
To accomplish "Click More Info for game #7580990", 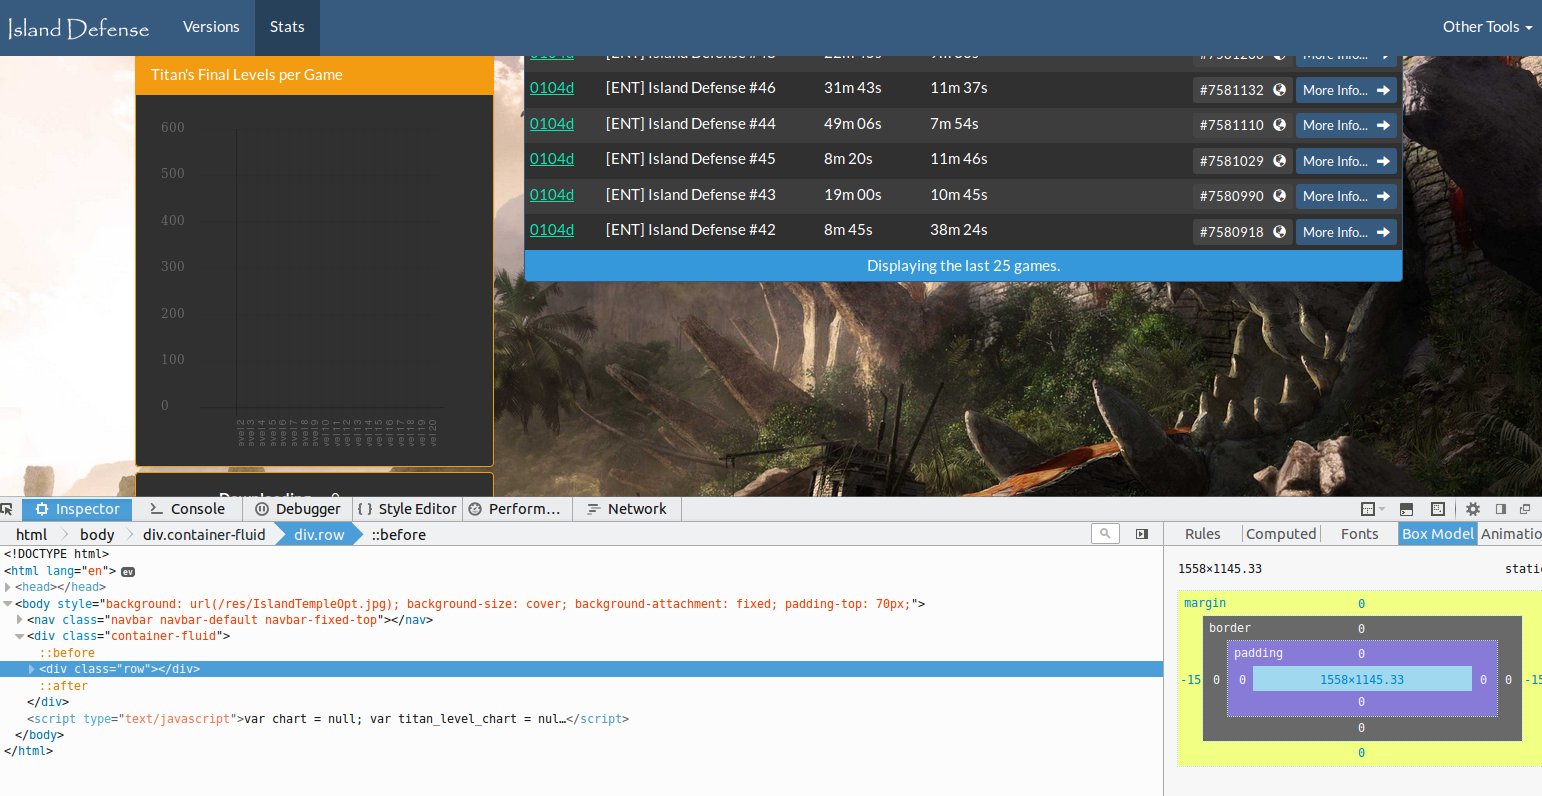I will (x=1346, y=196).
